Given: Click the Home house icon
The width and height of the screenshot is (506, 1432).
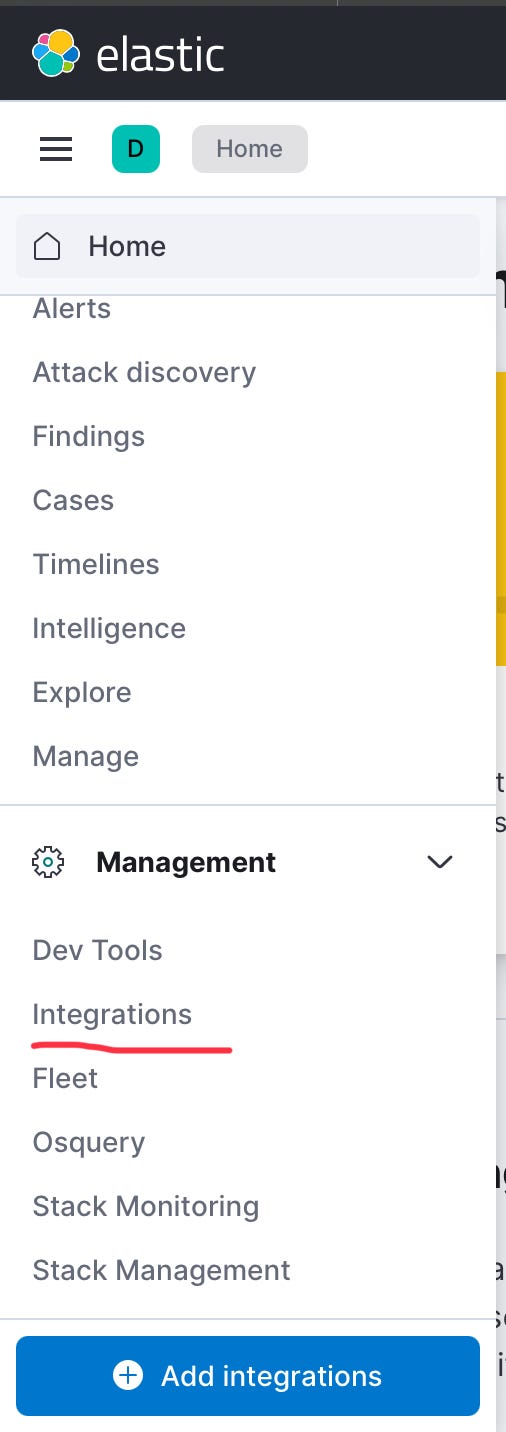Looking at the screenshot, I should click(47, 246).
